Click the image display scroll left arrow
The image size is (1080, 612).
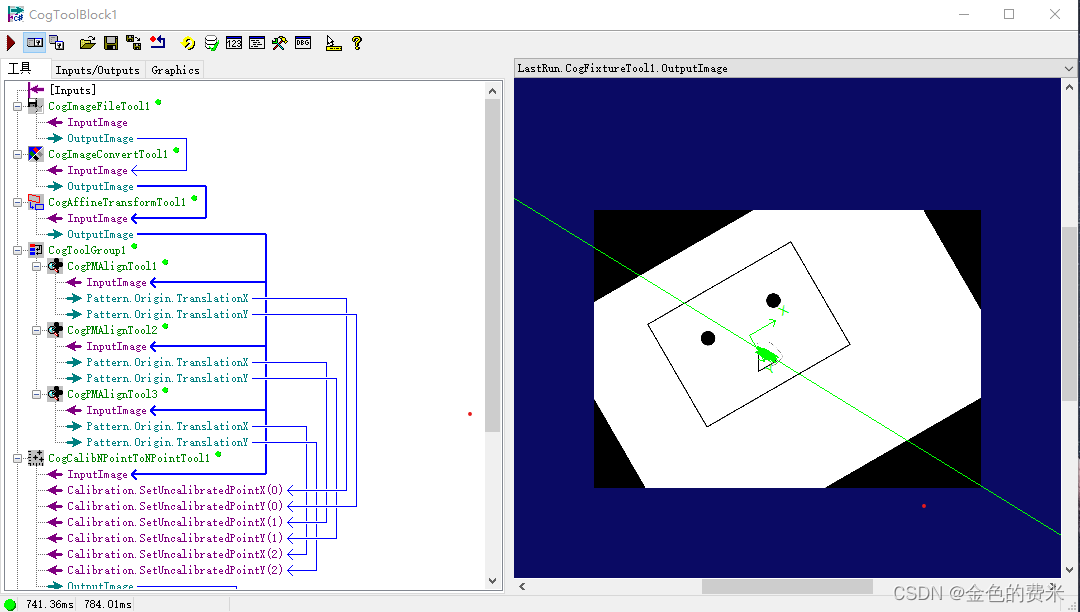(522, 587)
